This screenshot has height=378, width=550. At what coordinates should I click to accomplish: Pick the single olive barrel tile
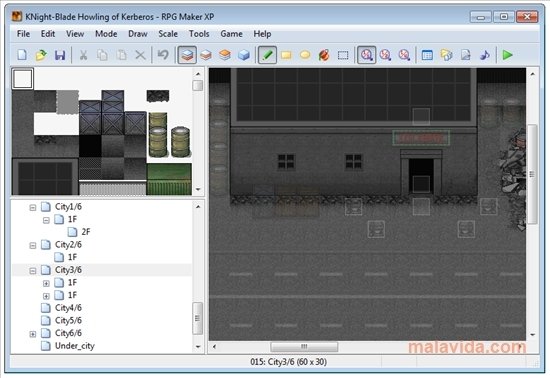pyautogui.click(x=181, y=142)
